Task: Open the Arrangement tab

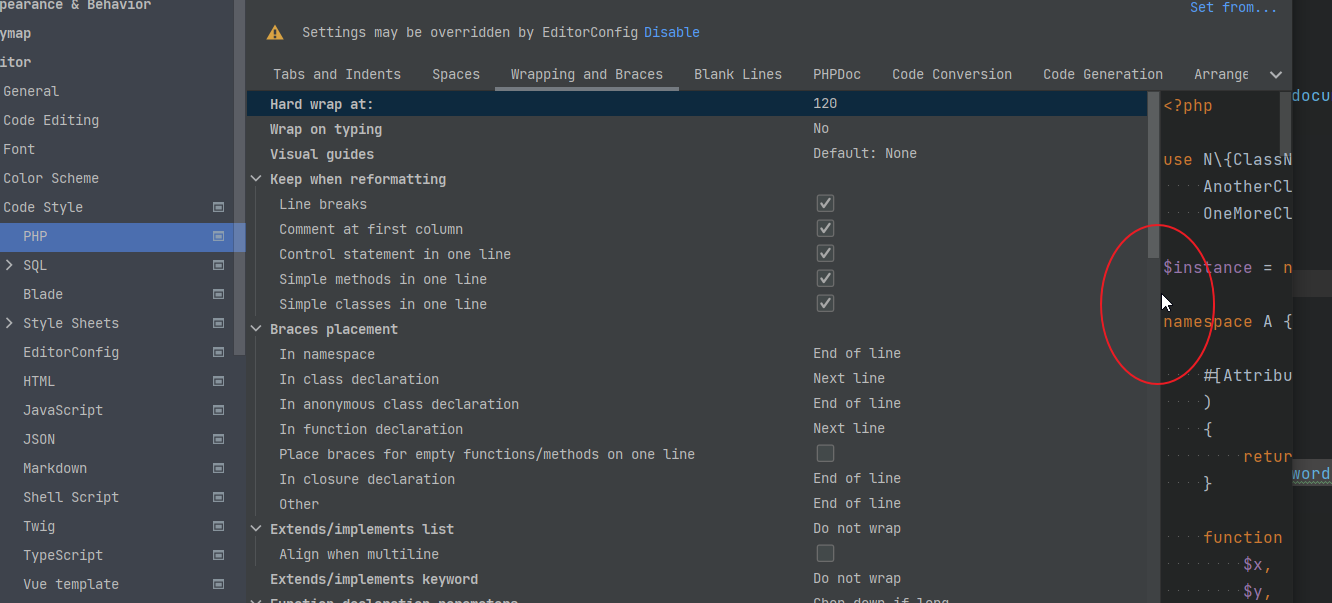Action: (1221, 74)
